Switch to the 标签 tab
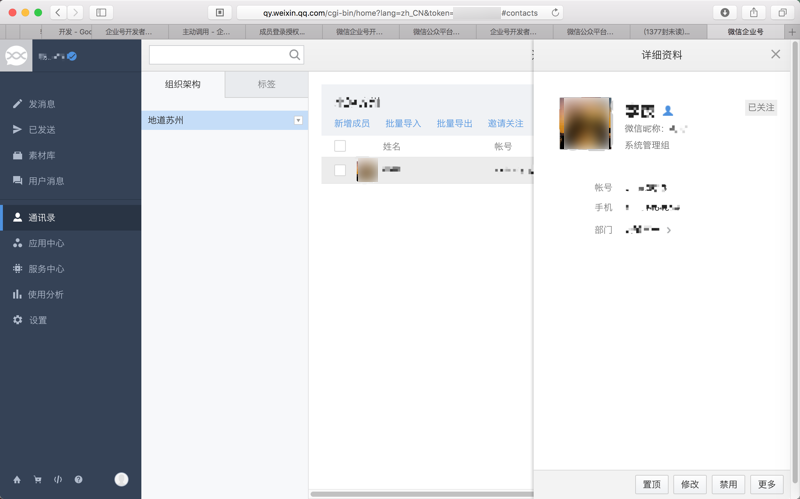This screenshot has width=800, height=499. [x=266, y=84]
